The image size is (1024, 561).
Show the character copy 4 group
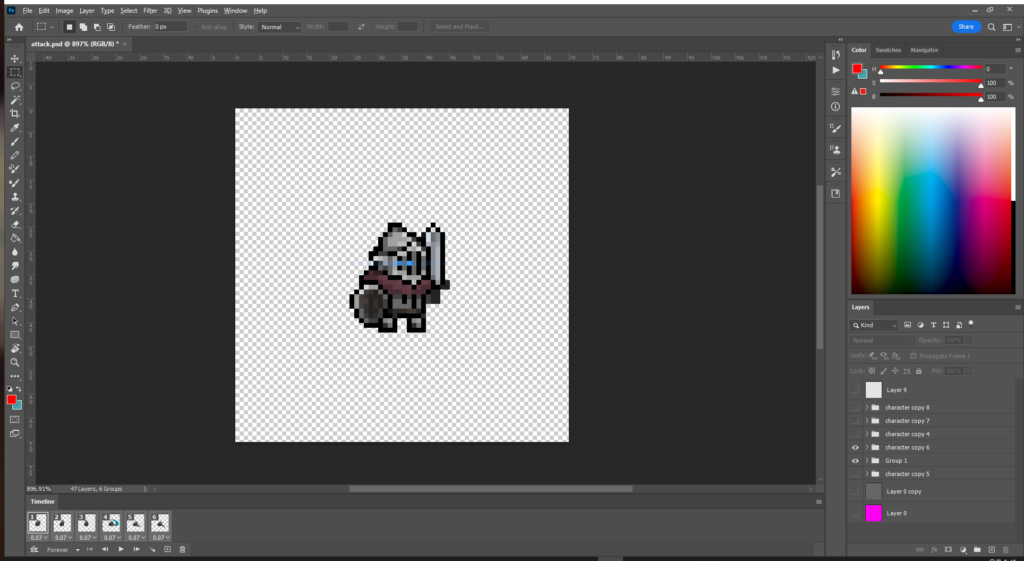click(855, 434)
